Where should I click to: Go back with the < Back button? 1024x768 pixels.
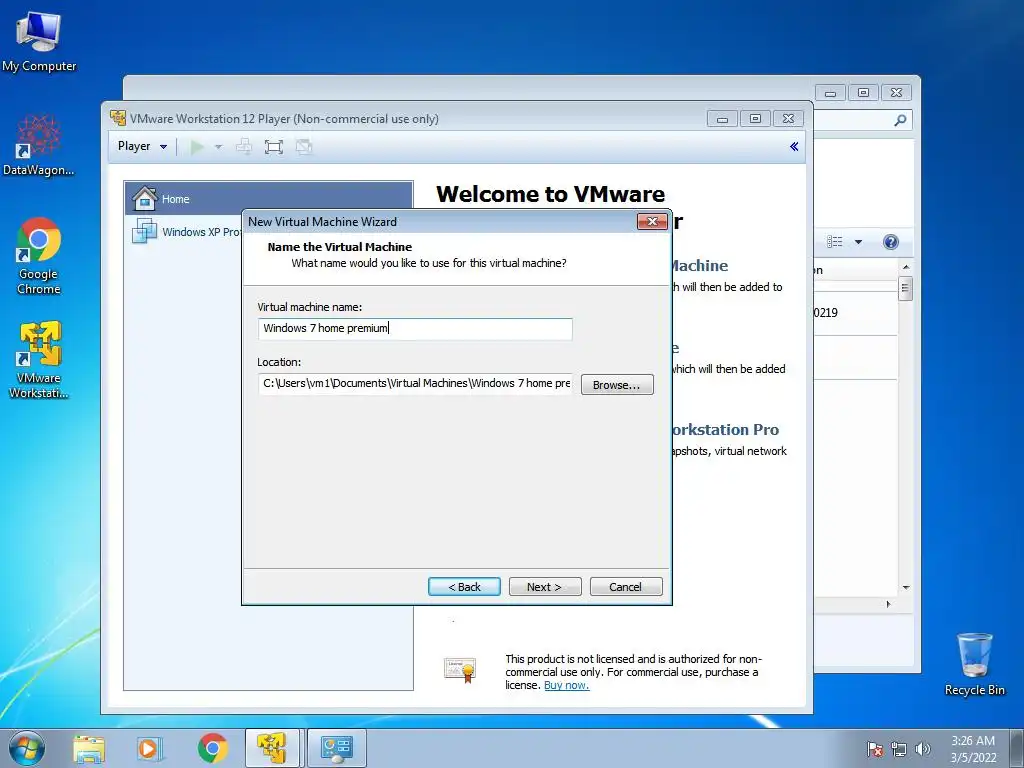(464, 586)
